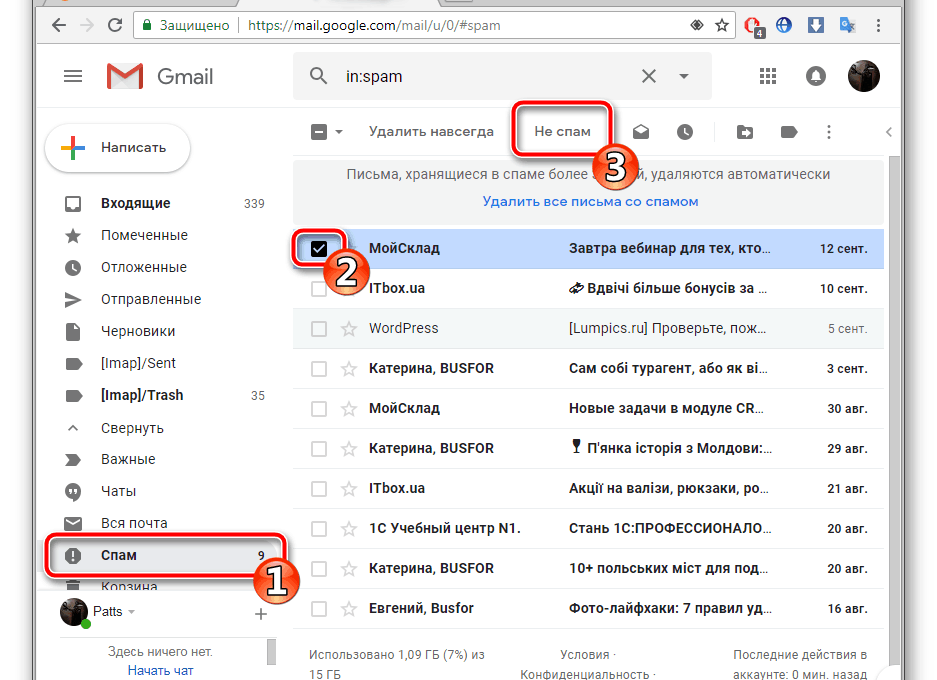
Task: Click the snooze clock icon in toolbar
Action: 684,131
